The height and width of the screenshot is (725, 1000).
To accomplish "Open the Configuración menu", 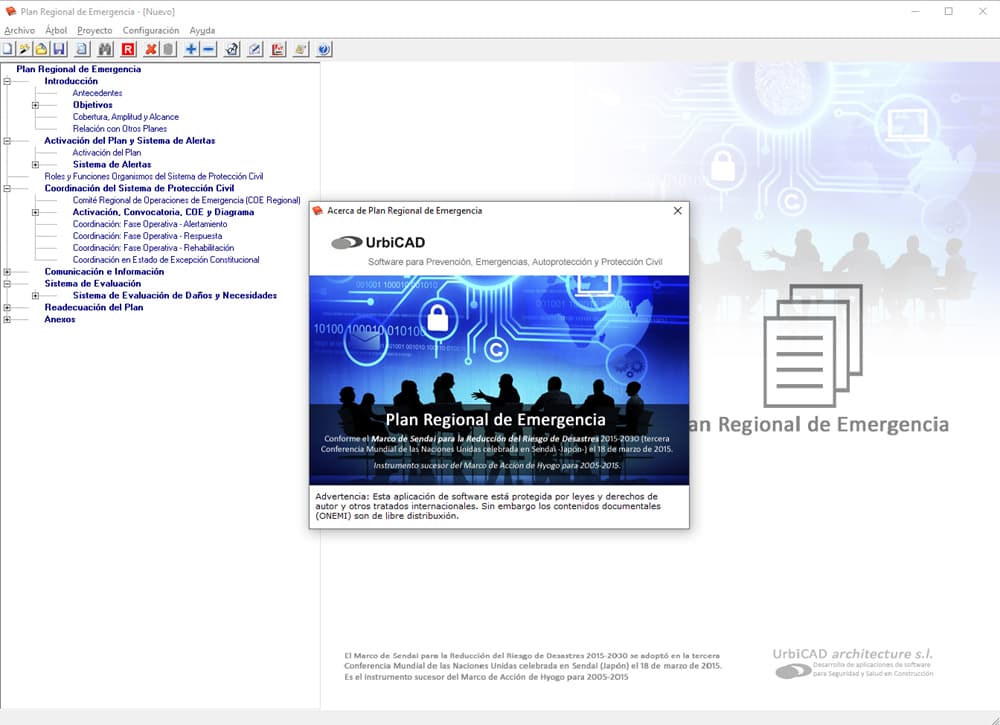I will pyautogui.click(x=151, y=30).
